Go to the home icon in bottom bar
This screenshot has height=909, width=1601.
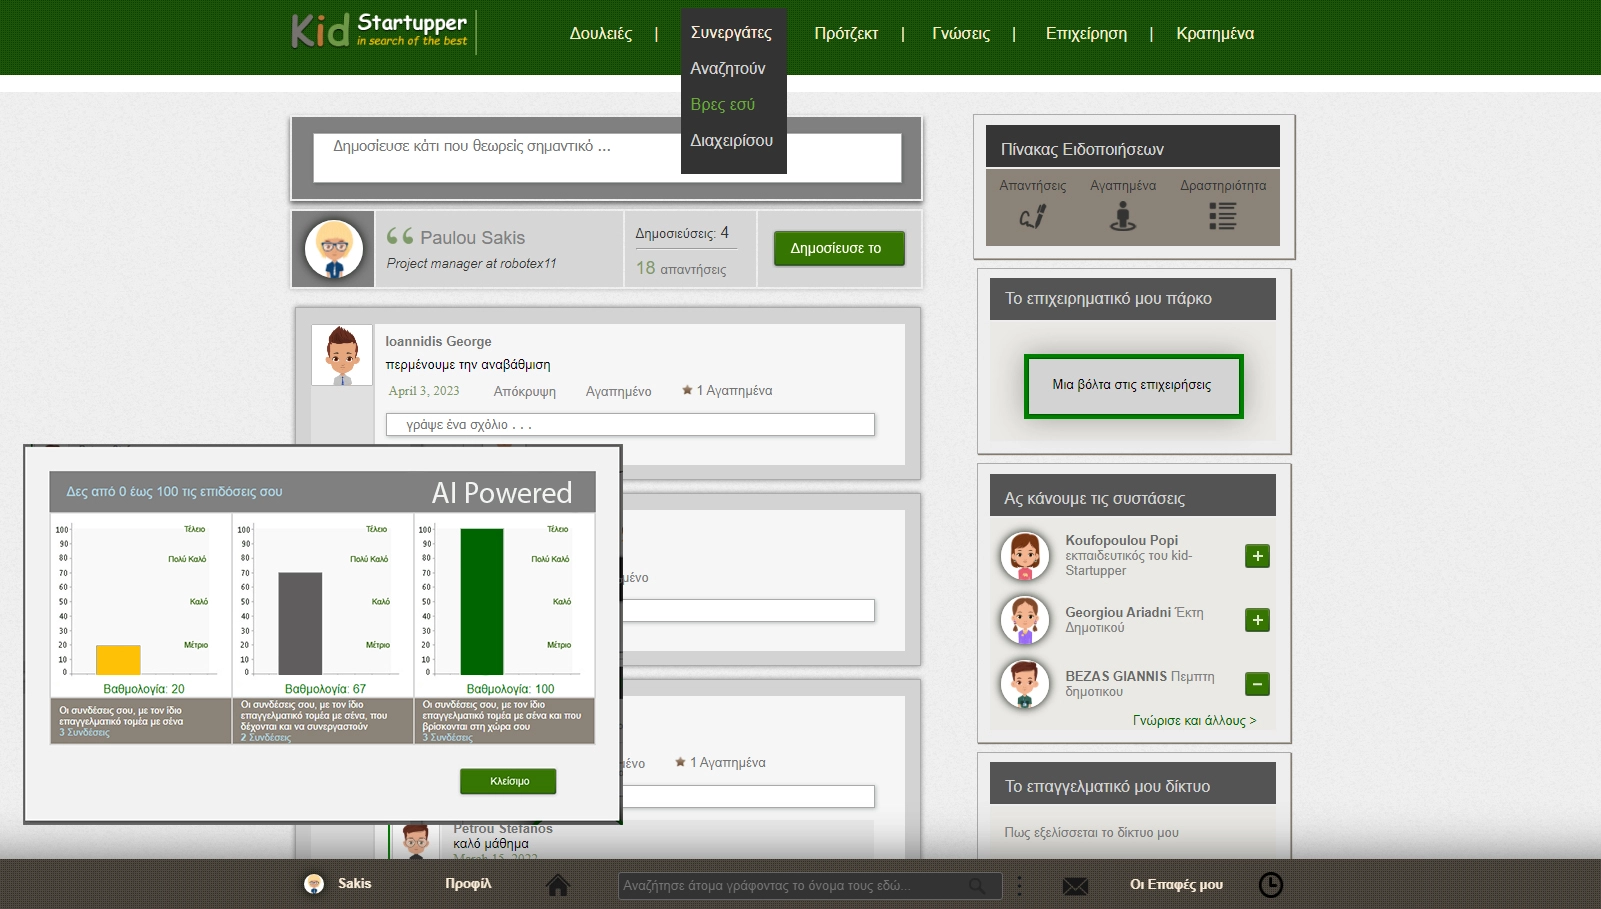558,885
